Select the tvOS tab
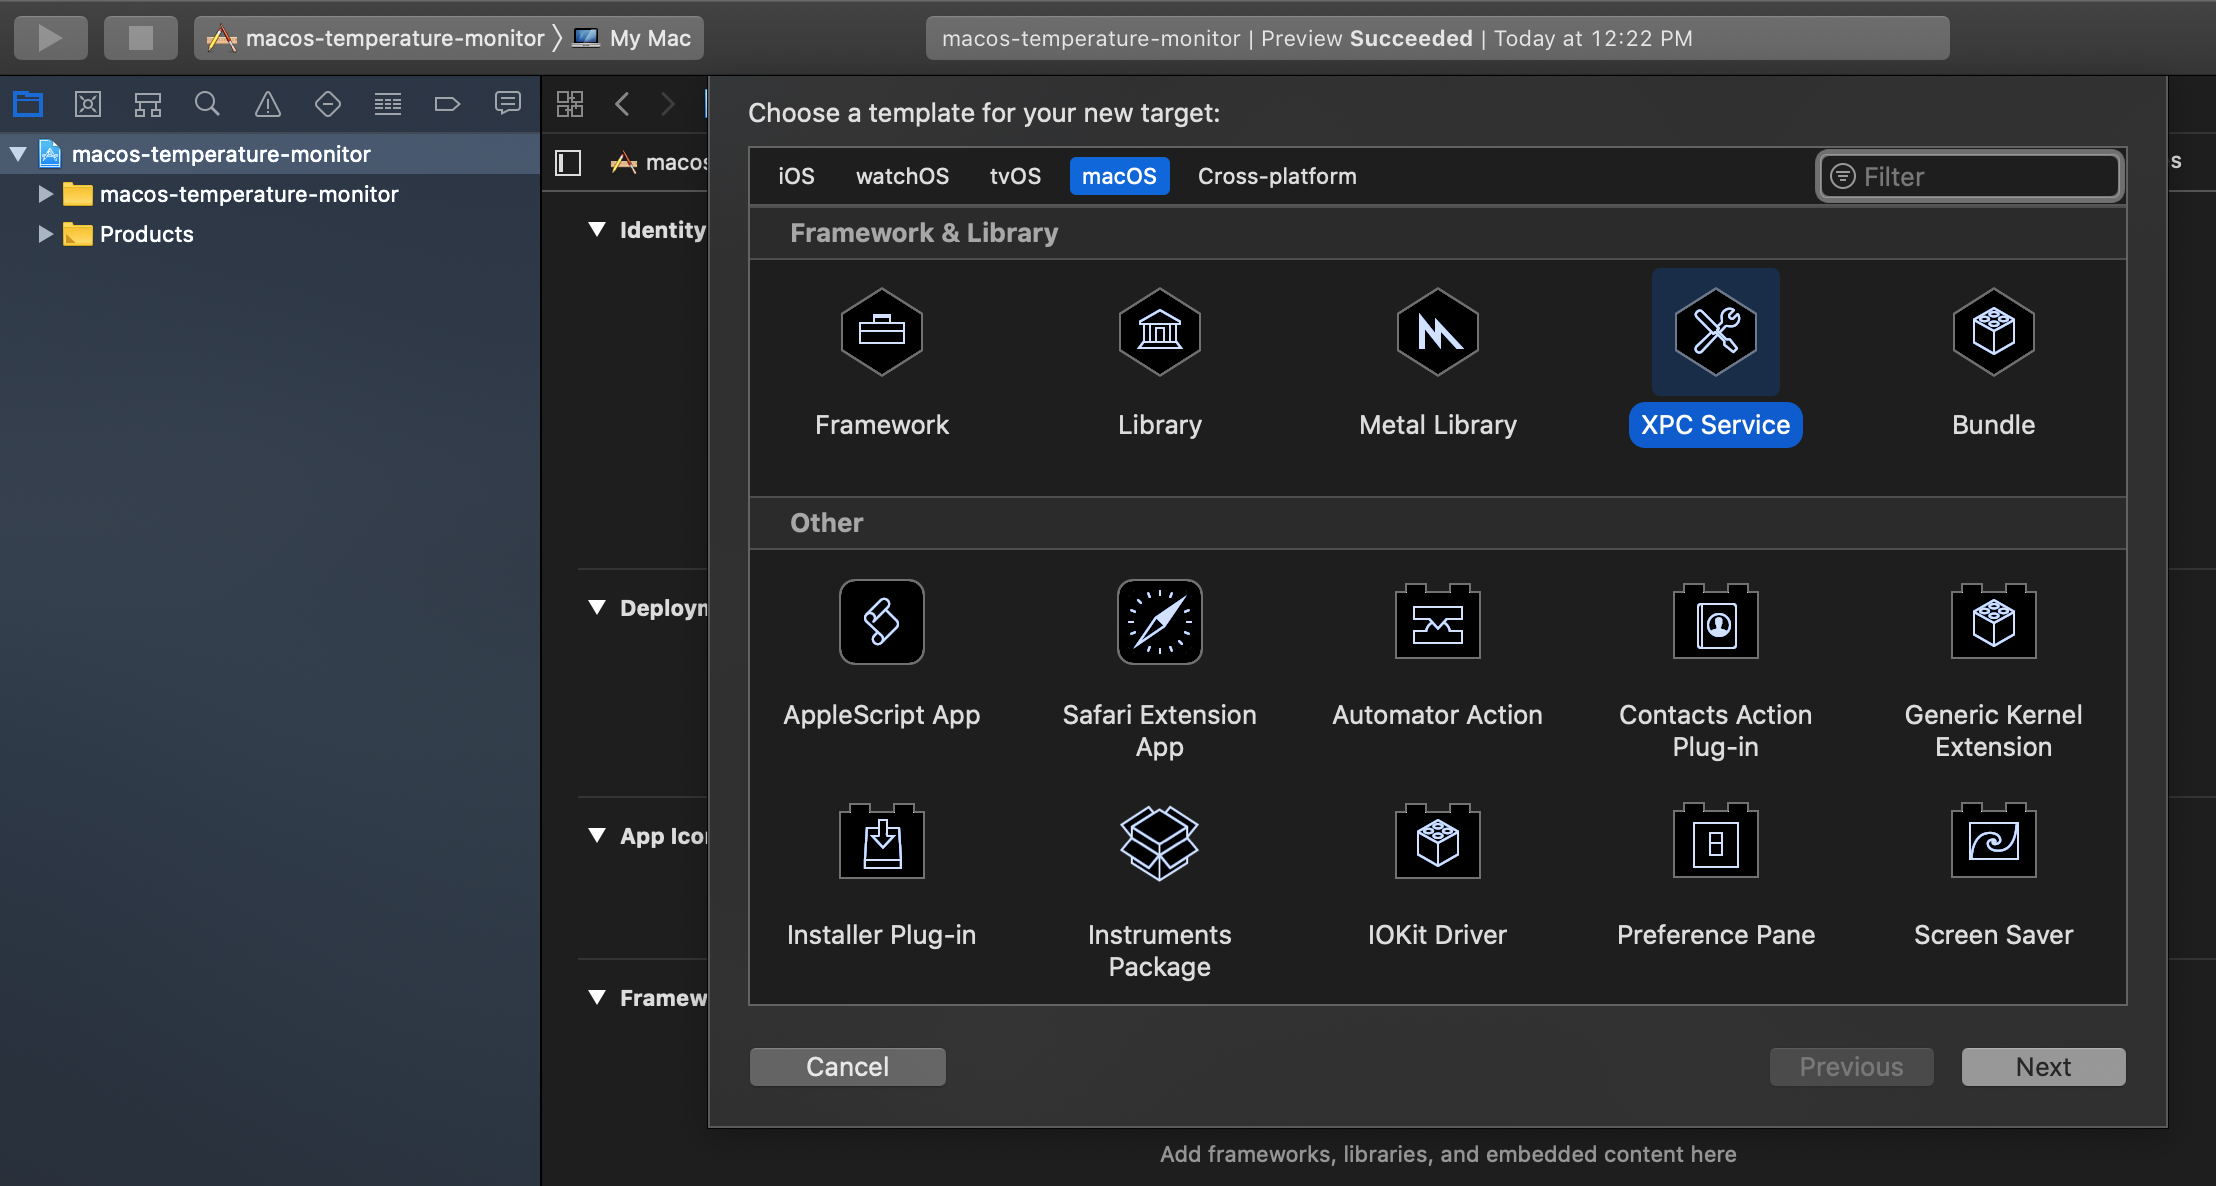2216x1186 pixels. pos(1014,176)
